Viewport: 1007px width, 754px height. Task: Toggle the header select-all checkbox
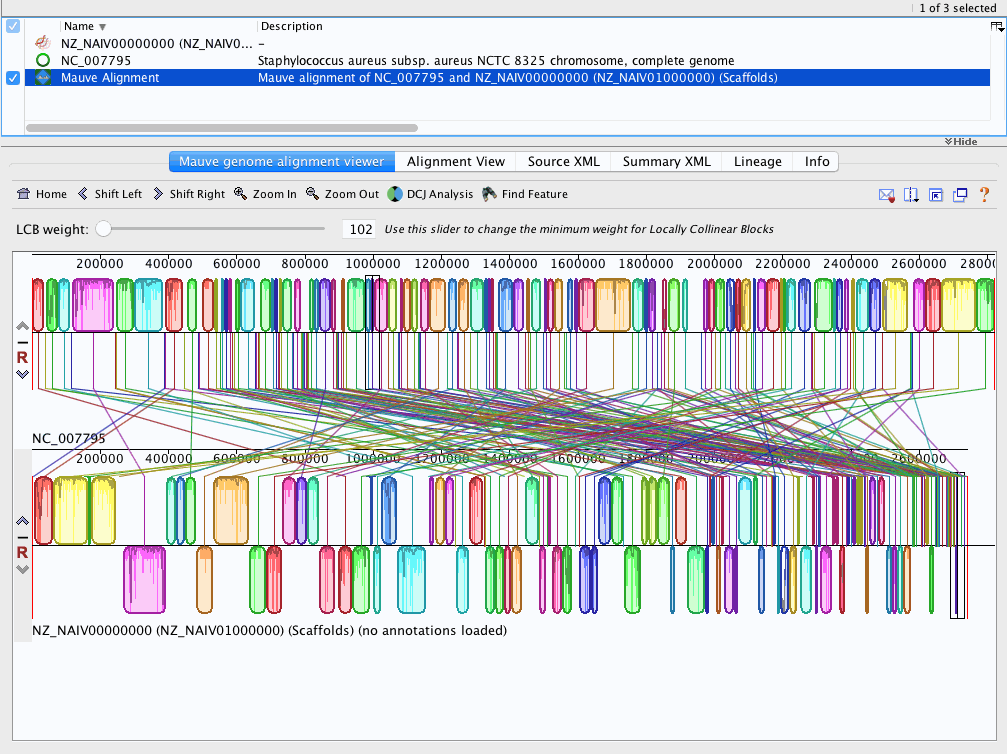coord(13,26)
